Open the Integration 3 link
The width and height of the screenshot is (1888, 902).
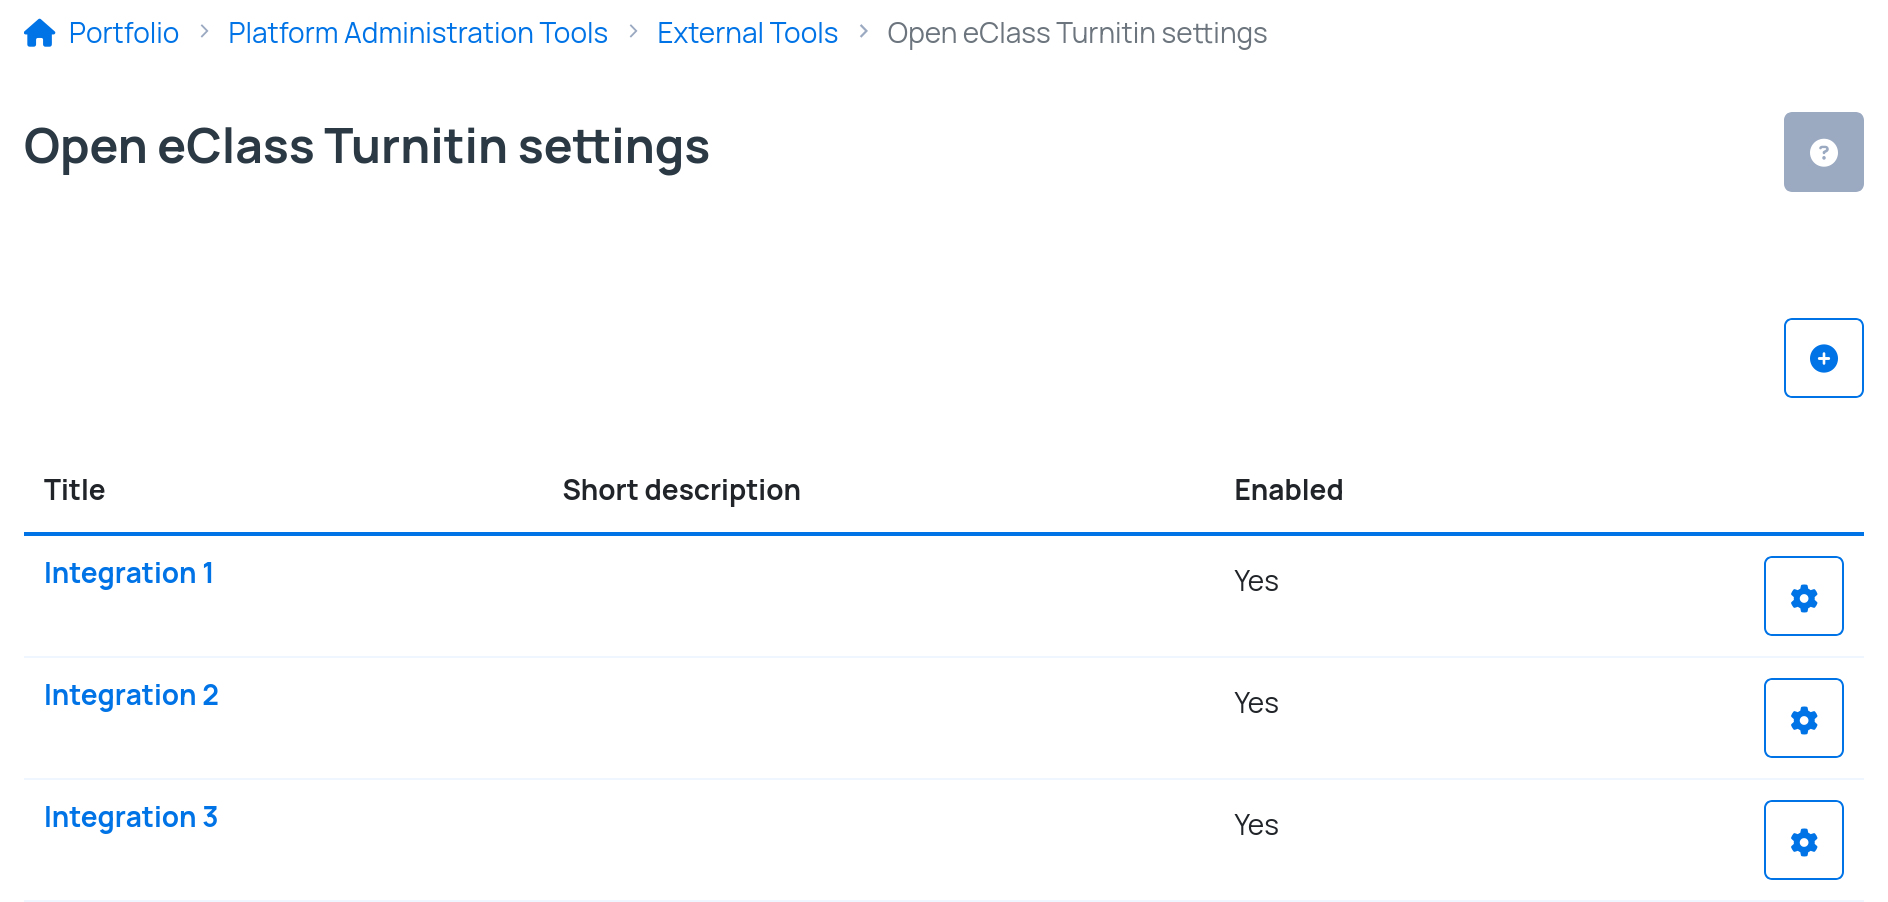[x=131, y=817]
